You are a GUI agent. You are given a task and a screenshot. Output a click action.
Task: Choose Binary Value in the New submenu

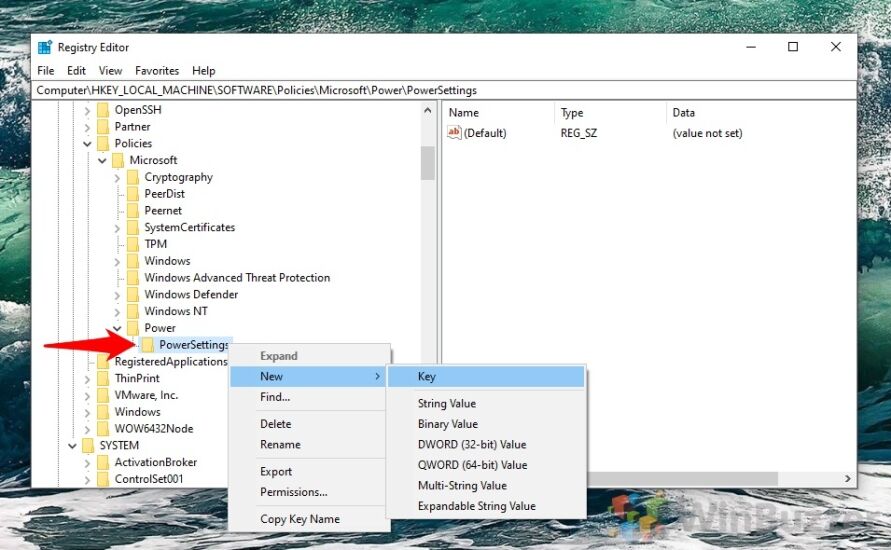pyautogui.click(x=486, y=424)
